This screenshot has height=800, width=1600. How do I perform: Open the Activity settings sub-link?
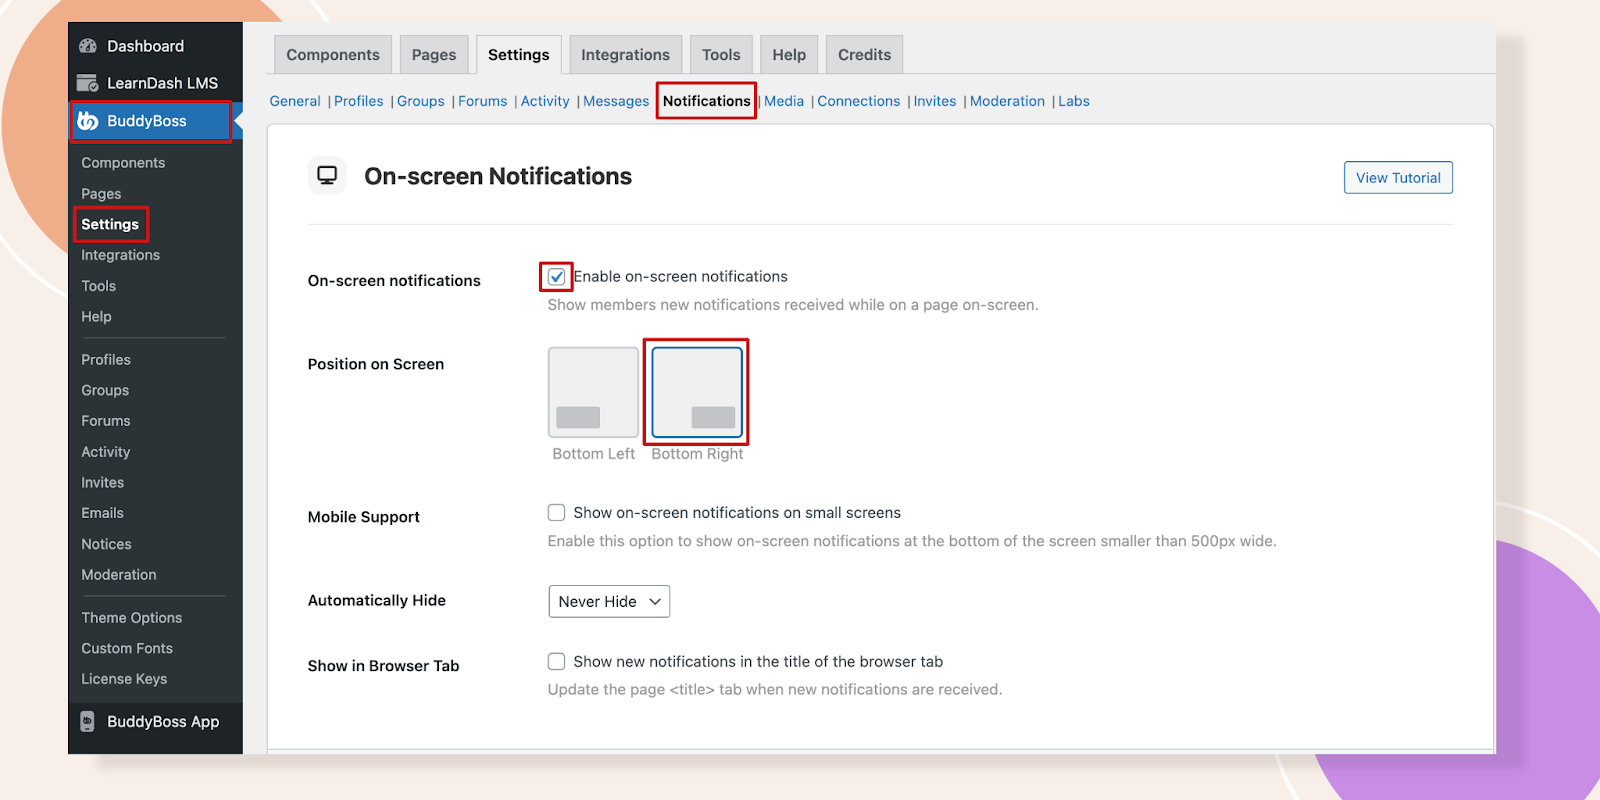tap(545, 101)
